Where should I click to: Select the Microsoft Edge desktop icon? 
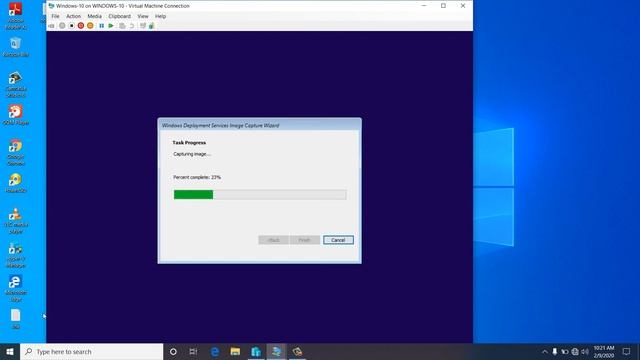pyautogui.click(x=16, y=289)
